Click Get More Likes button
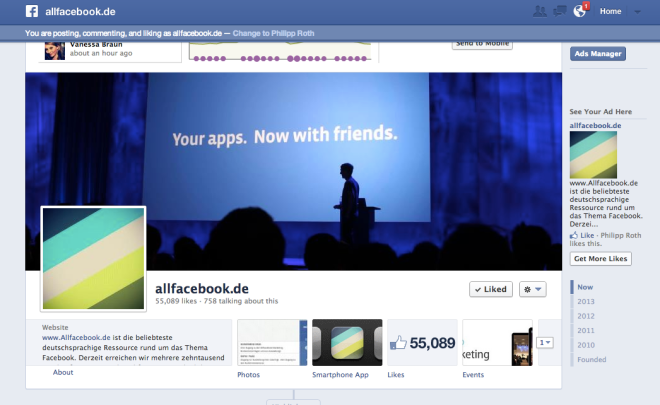The height and width of the screenshot is (405, 660). point(601,258)
